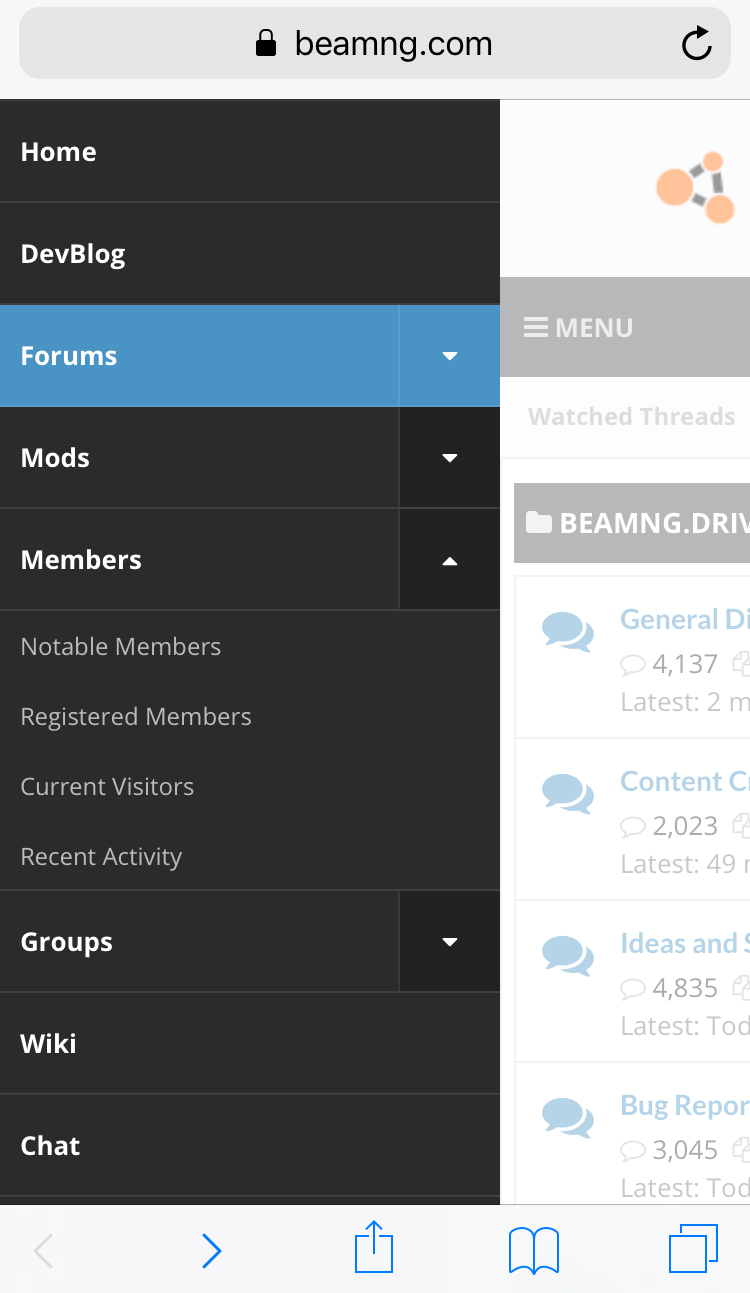The width and height of the screenshot is (750, 1293).
Task: Open Registered Members link
Action: [136, 717]
